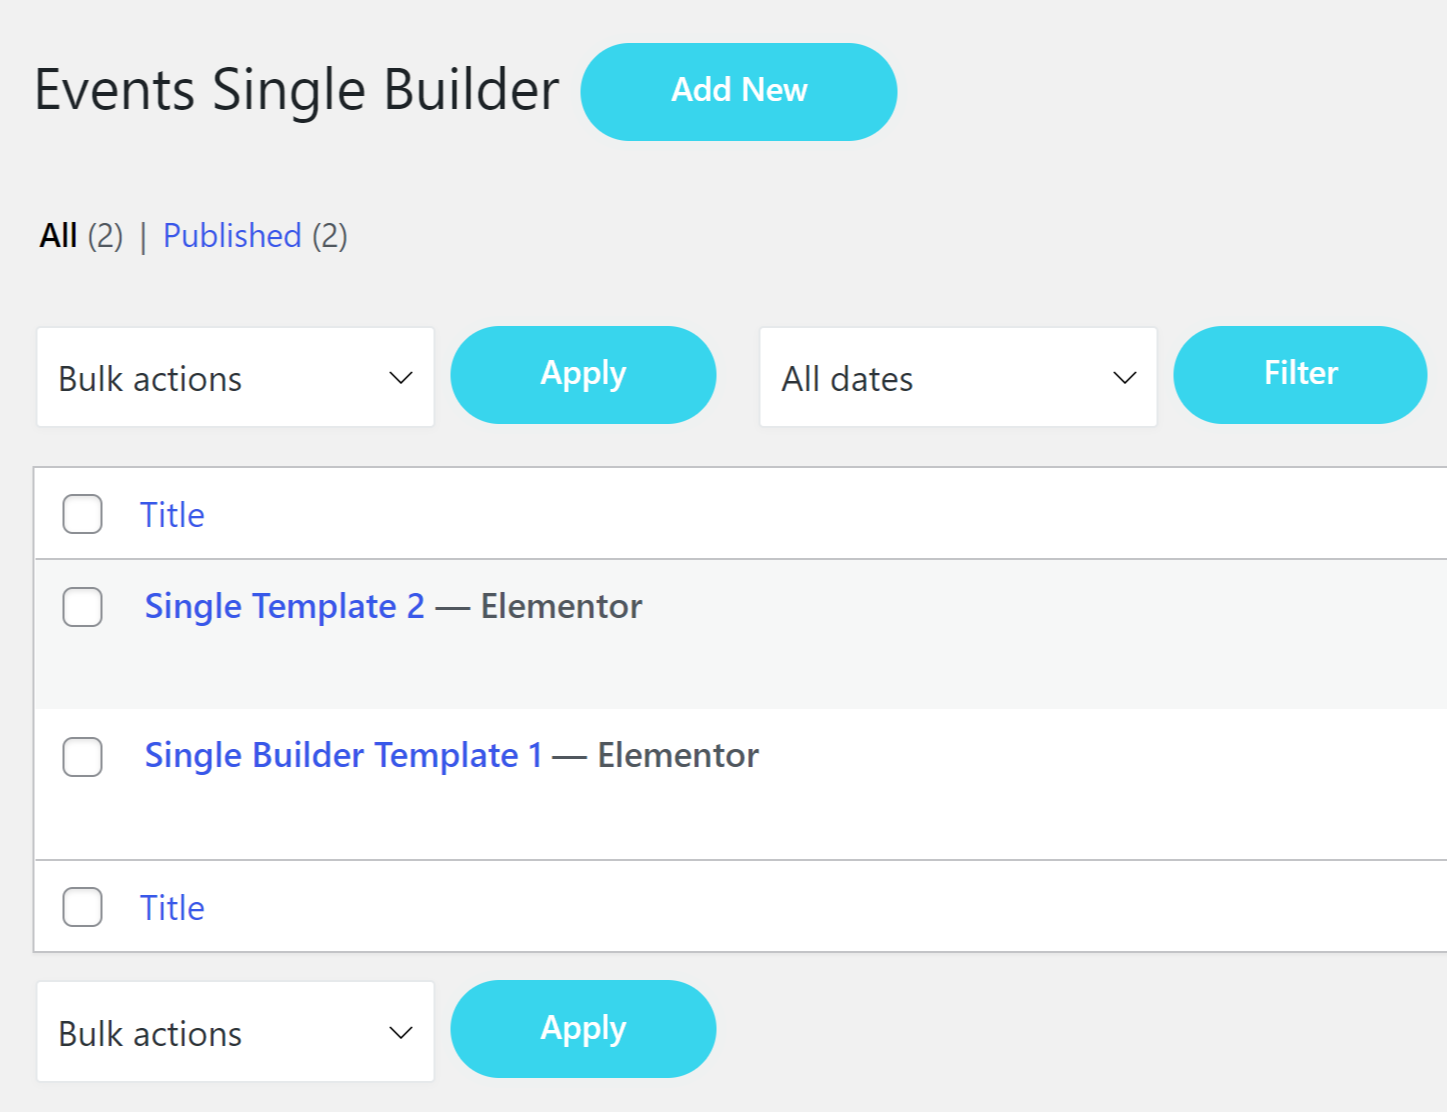The height and width of the screenshot is (1112, 1447).
Task: Open the Single Template 2 link
Action: coord(285,606)
